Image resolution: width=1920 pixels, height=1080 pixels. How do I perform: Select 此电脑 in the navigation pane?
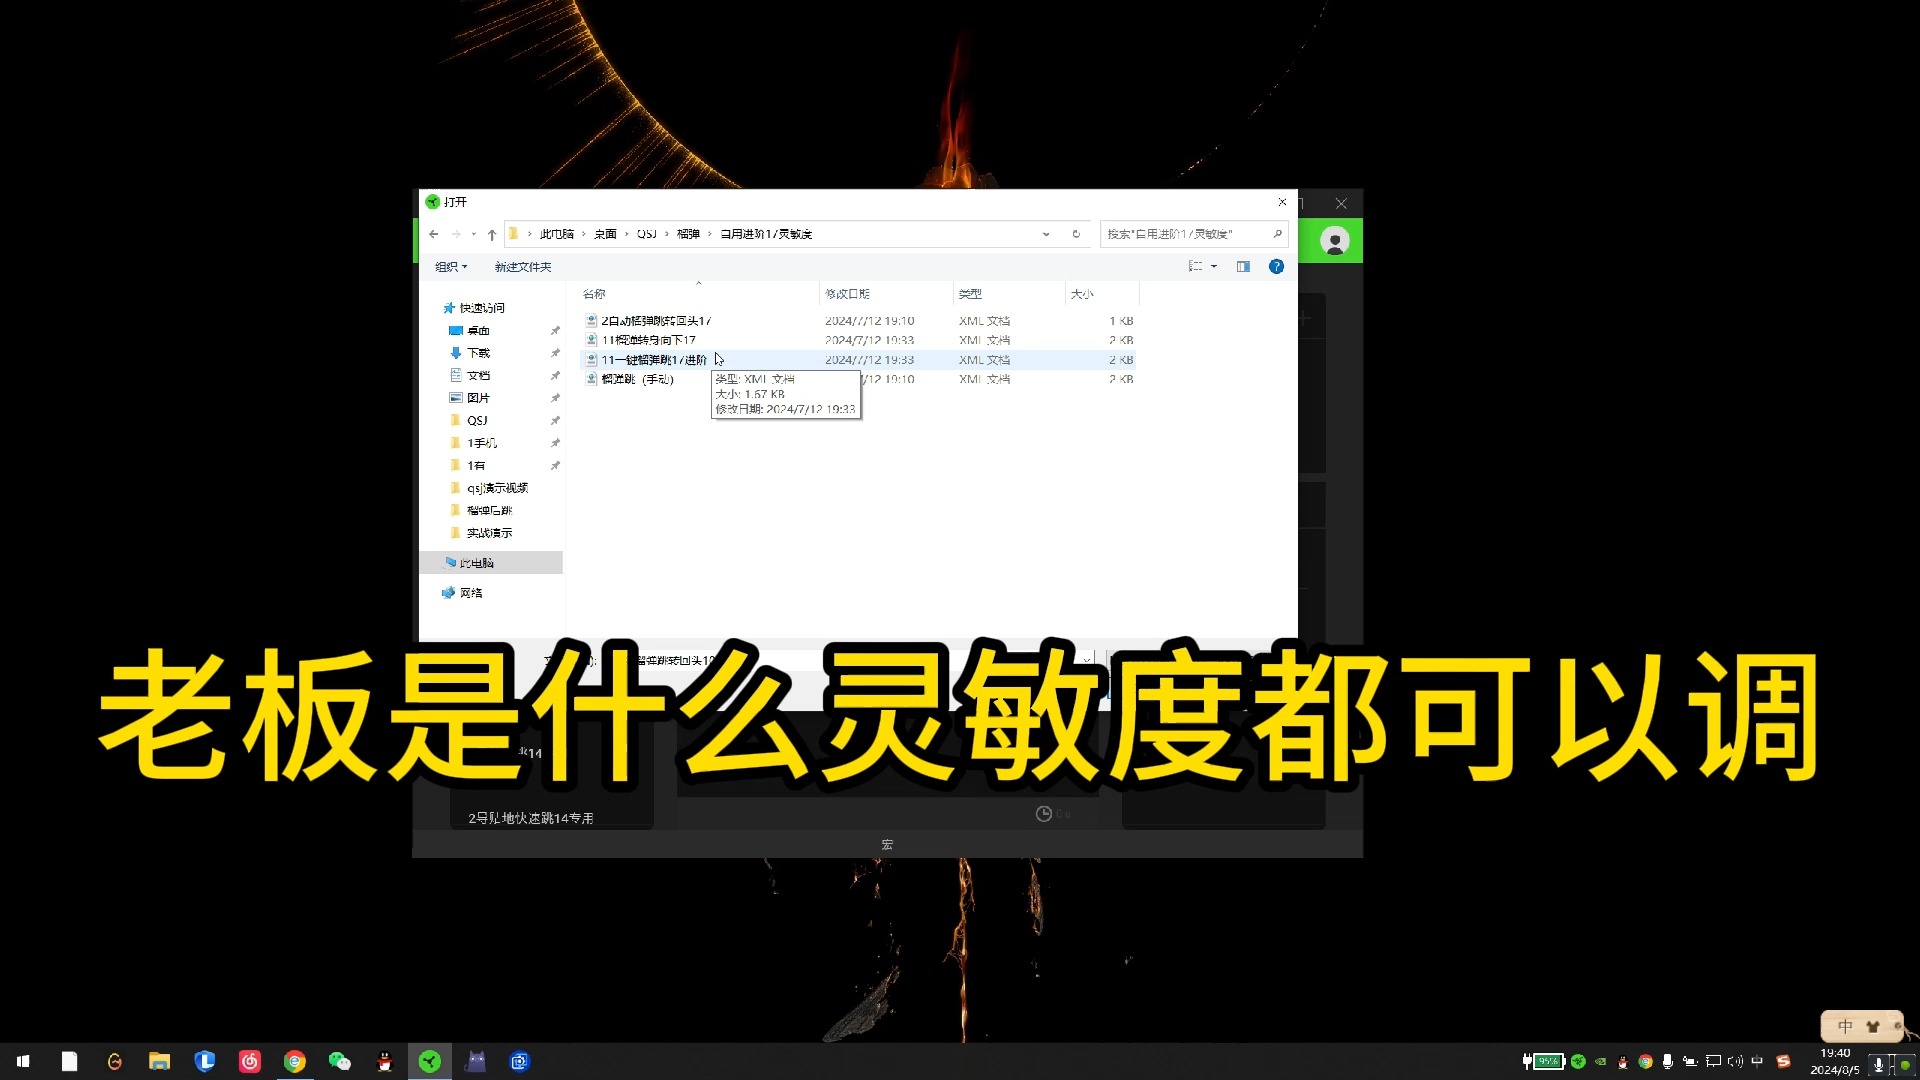click(477, 563)
